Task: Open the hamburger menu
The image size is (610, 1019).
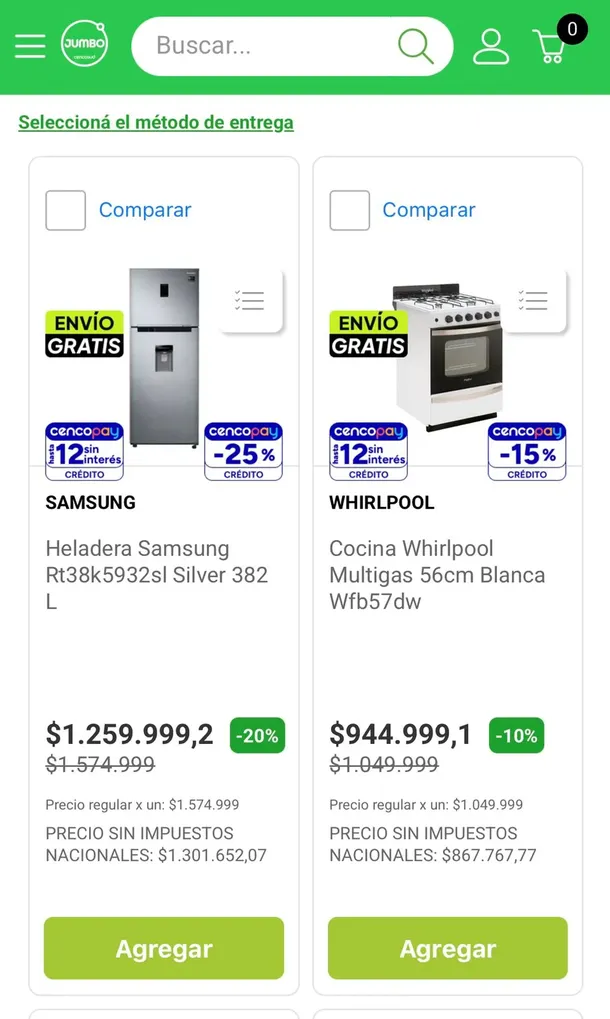Action: point(30,46)
